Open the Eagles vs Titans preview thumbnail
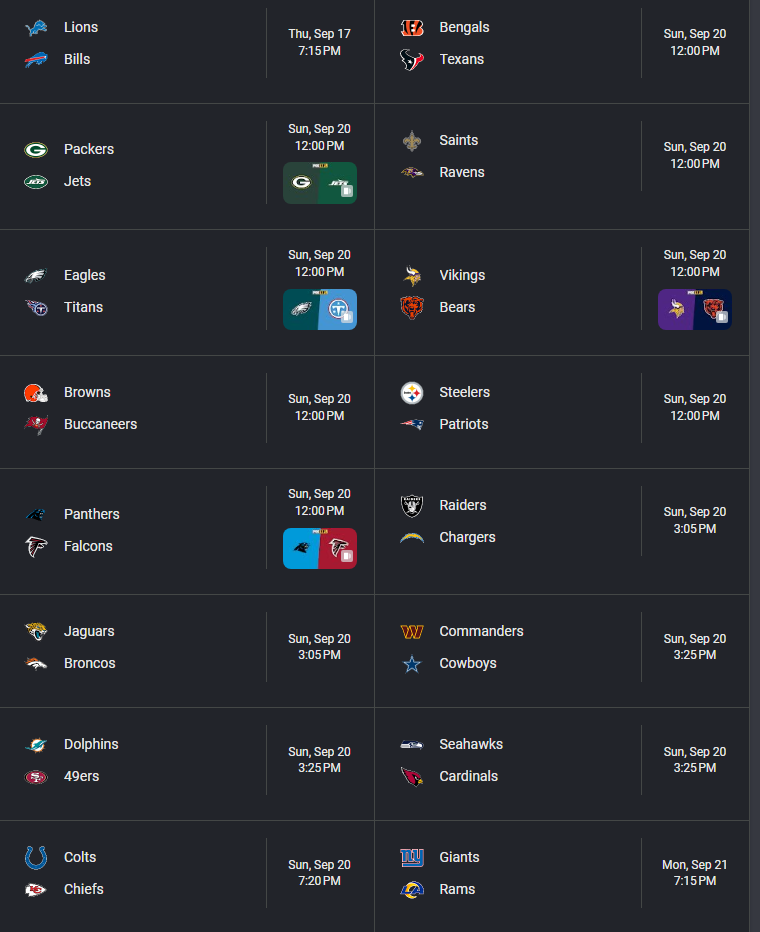Screen dimensions: 760x932 (x=320, y=309)
